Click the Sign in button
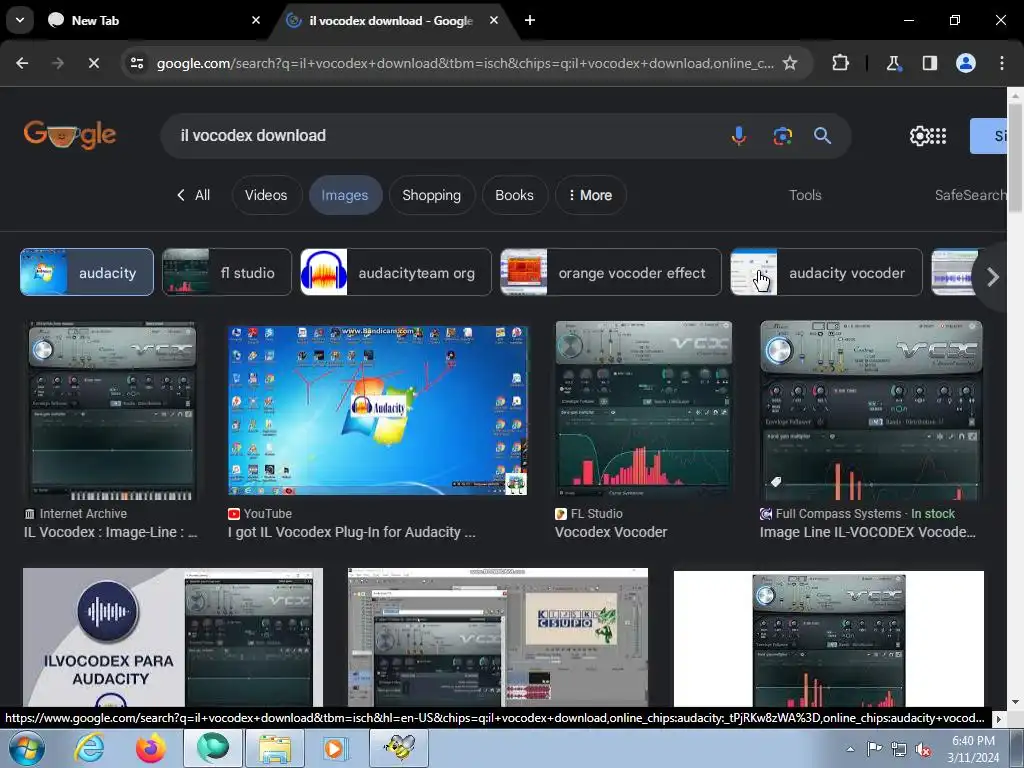1024x768 pixels. (x=989, y=136)
